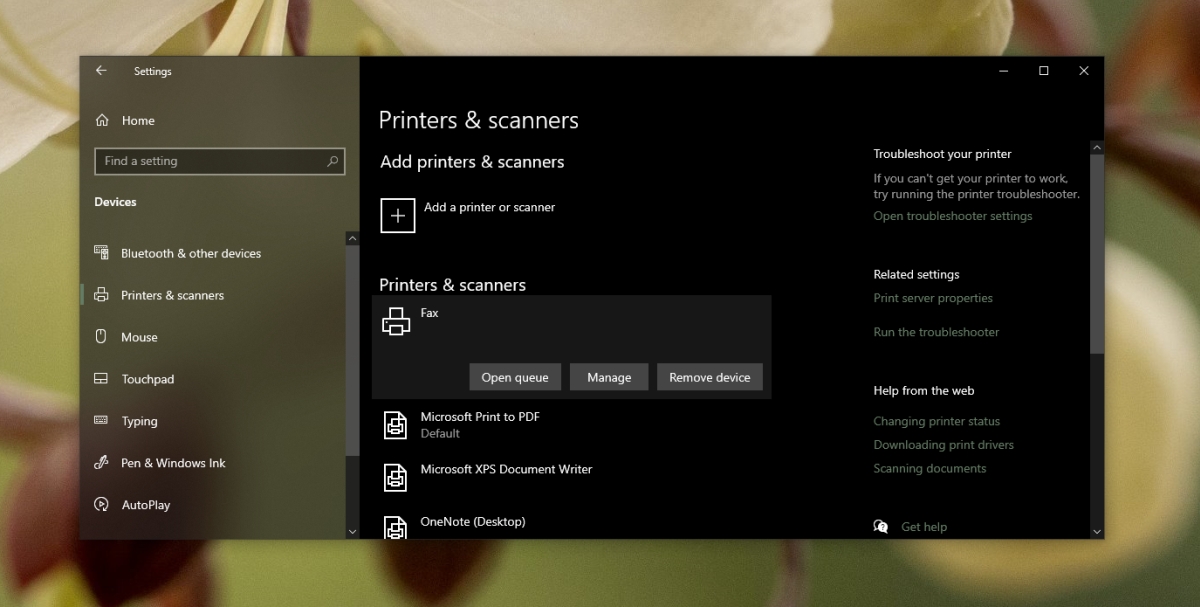This screenshot has height=607, width=1200.
Task: Switch to Typing settings page
Action: (x=139, y=421)
